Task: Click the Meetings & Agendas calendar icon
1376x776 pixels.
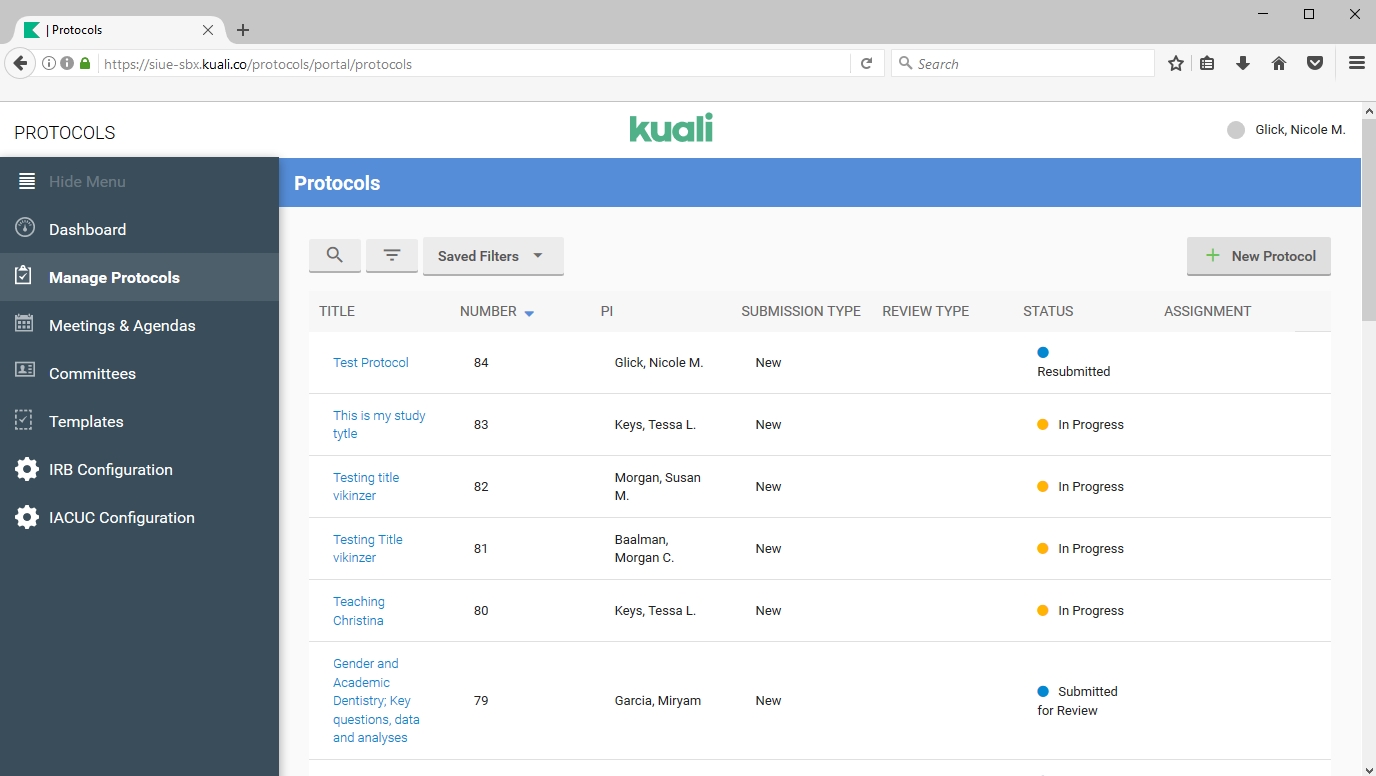Action: pyautogui.click(x=26, y=325)
